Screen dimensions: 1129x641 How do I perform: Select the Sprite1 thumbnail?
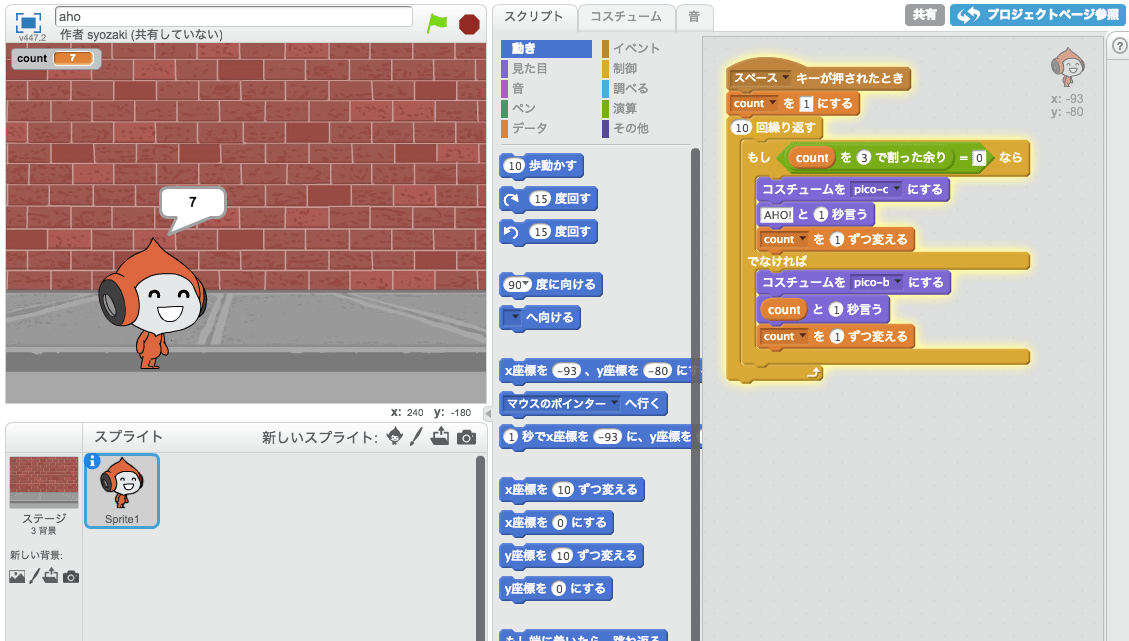point(122,491)
